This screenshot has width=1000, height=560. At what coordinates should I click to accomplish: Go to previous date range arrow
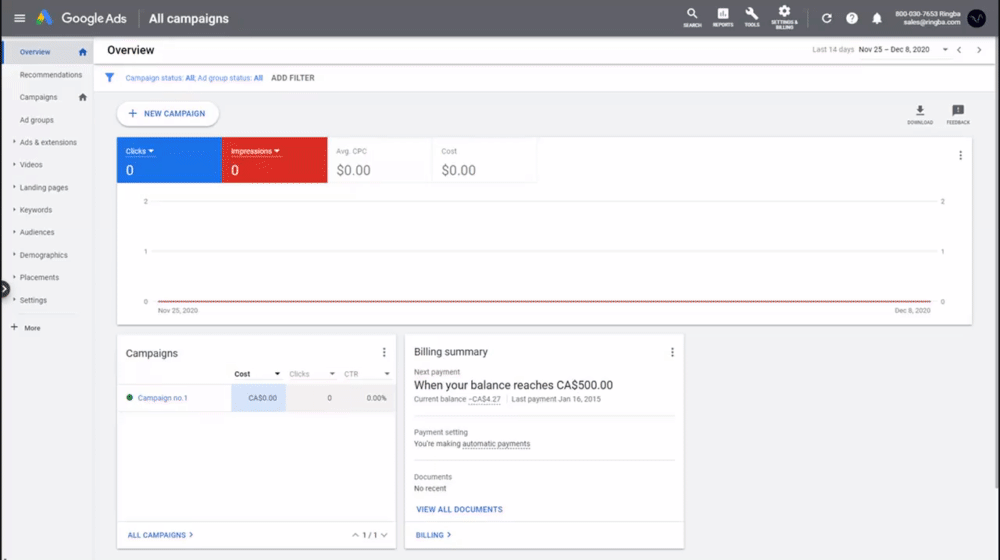(x=959, y=50)
